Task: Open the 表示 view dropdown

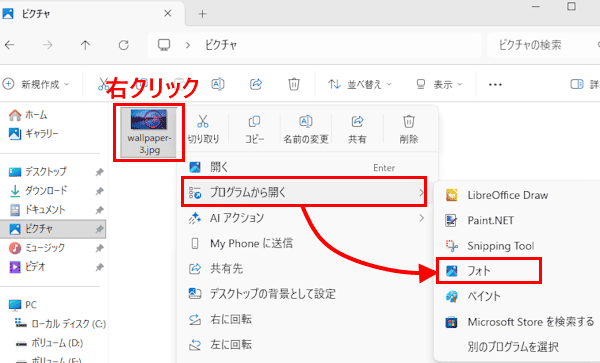Action: [x=439, y=84]
